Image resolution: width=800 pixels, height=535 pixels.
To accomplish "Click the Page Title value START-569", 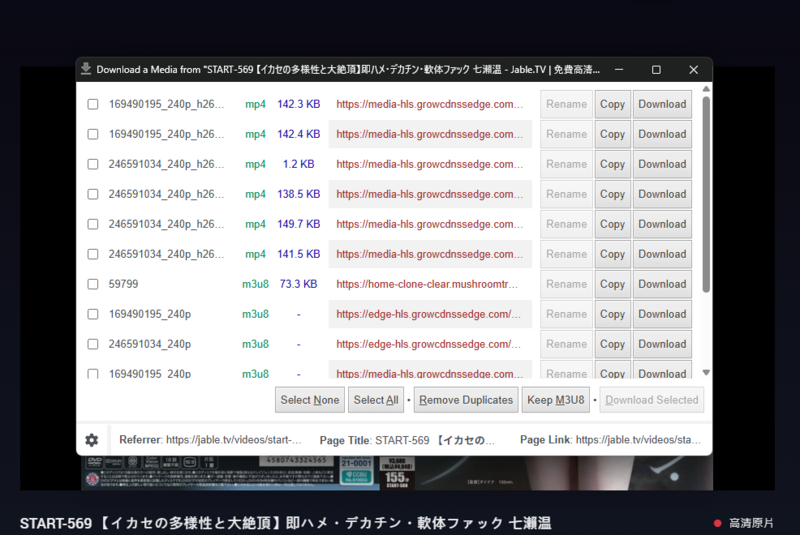I will coord(435,440).
